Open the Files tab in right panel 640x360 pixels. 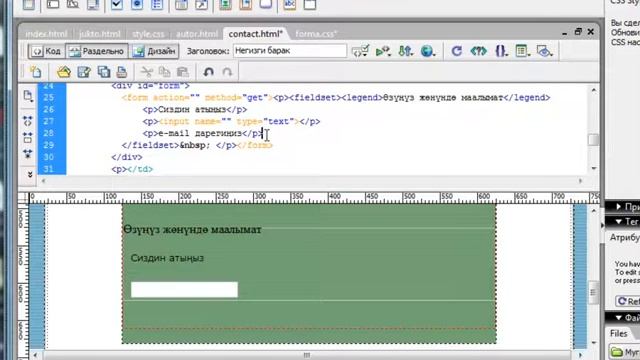click(x=618, y=333)
